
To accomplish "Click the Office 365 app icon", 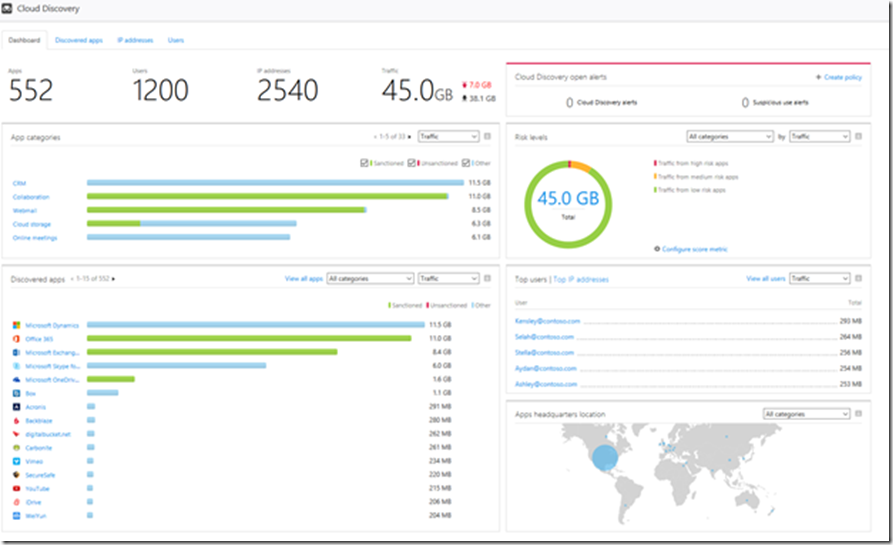I will [x=17, y=339].
